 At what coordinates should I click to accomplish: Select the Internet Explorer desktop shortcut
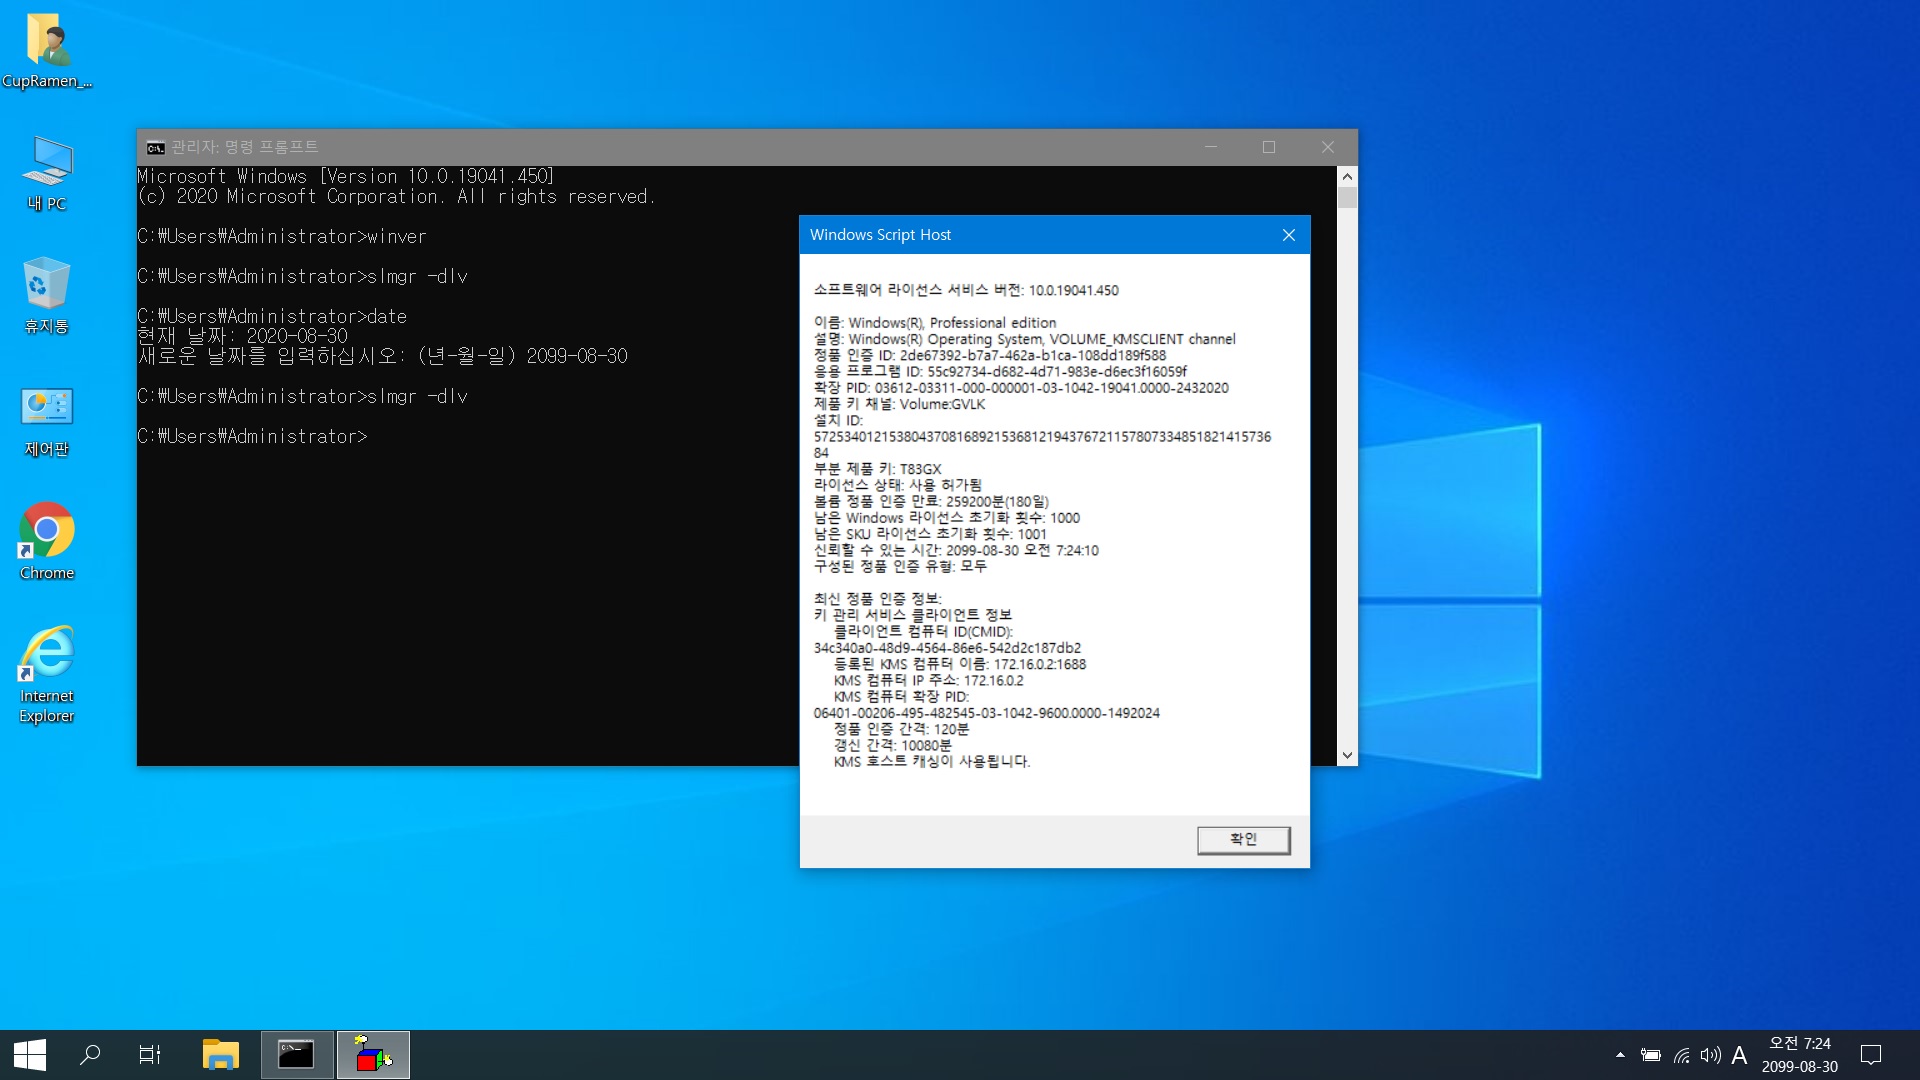pos(46,675)
